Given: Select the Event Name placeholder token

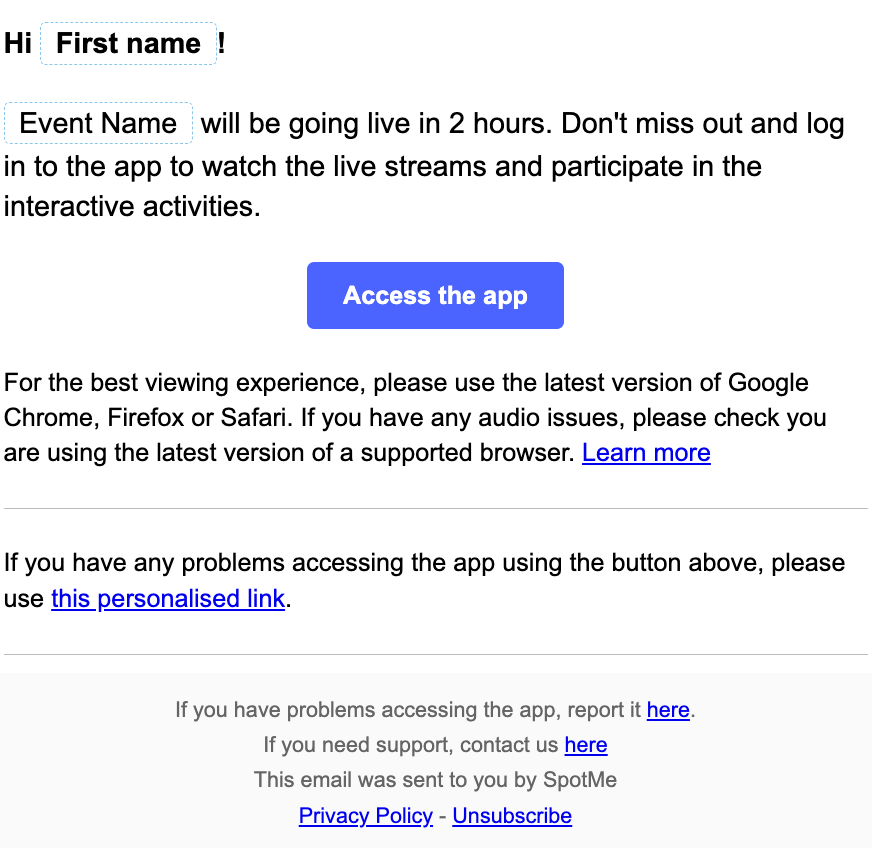Looking at the screenshot, I should [98, 123].
